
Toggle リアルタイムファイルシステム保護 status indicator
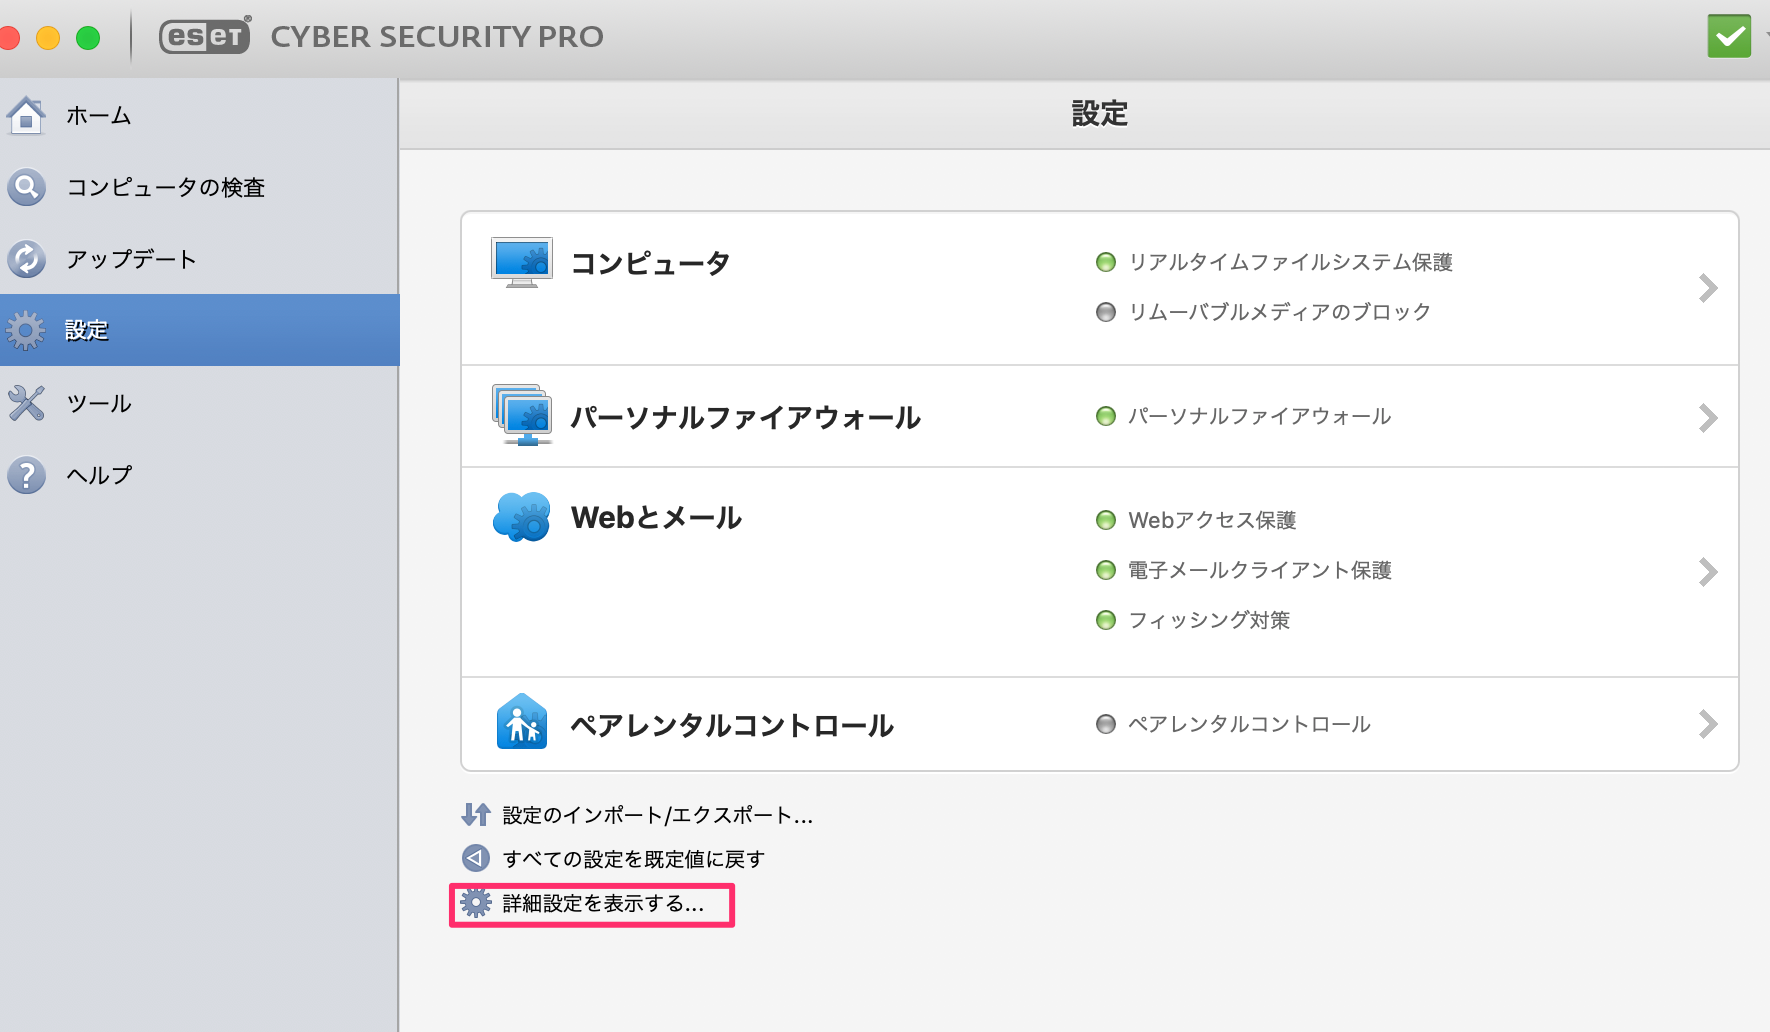1105,262
